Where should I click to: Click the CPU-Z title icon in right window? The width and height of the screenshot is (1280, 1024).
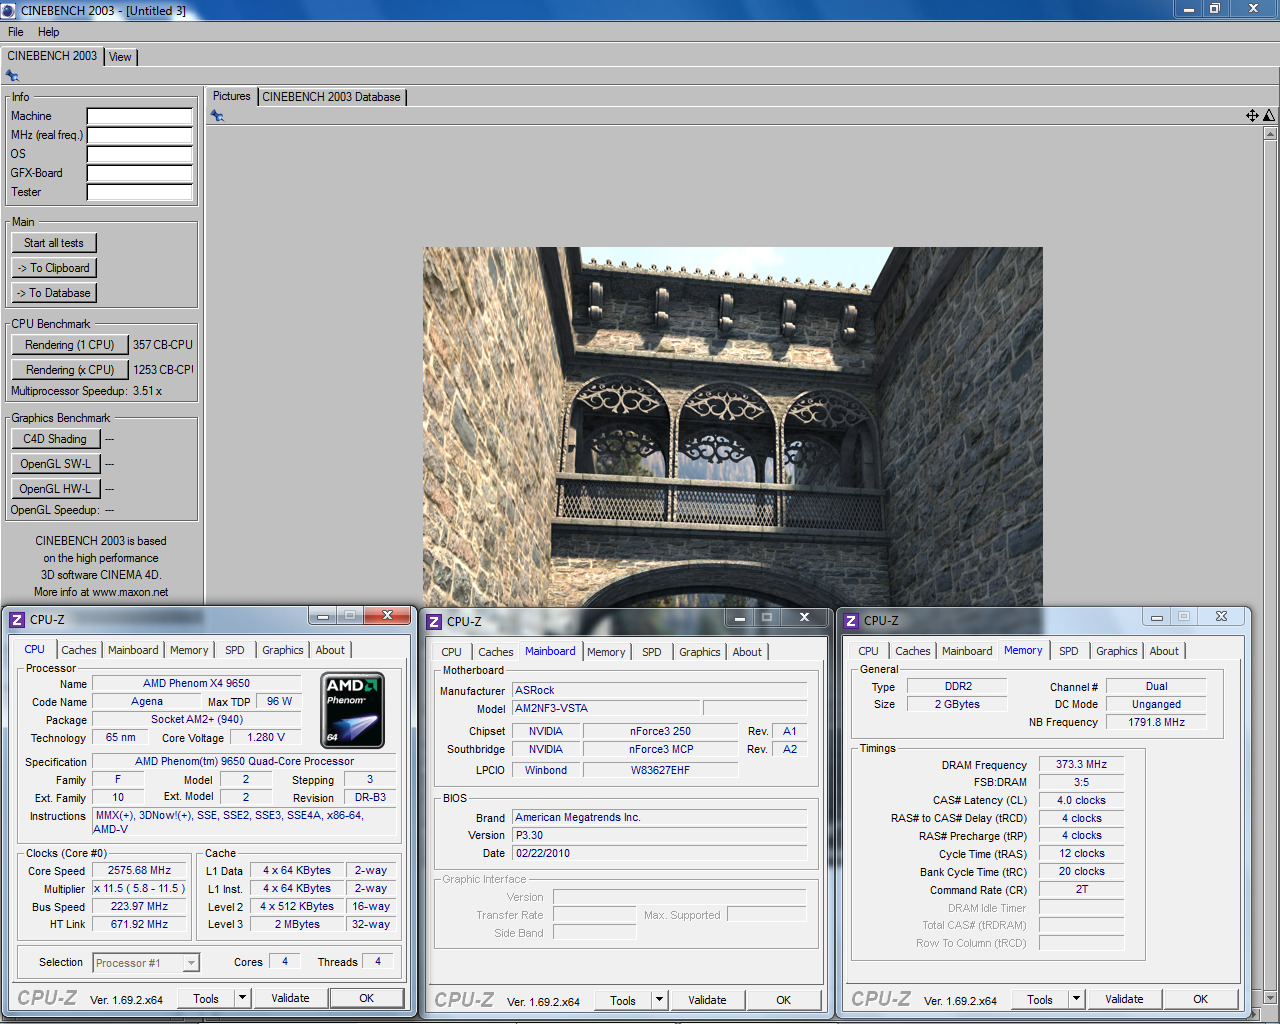click(x=851, y=621)
